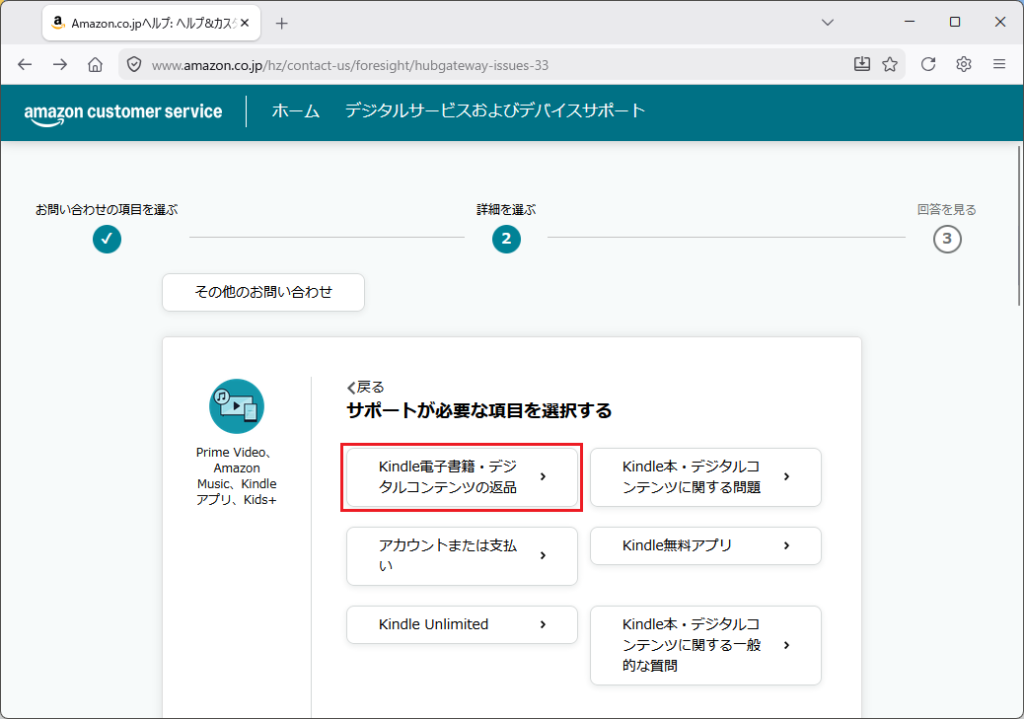Viewport: 1024px width, 719px height.
Task: Click the amazon customer service logo
Action: click(123, 113)
